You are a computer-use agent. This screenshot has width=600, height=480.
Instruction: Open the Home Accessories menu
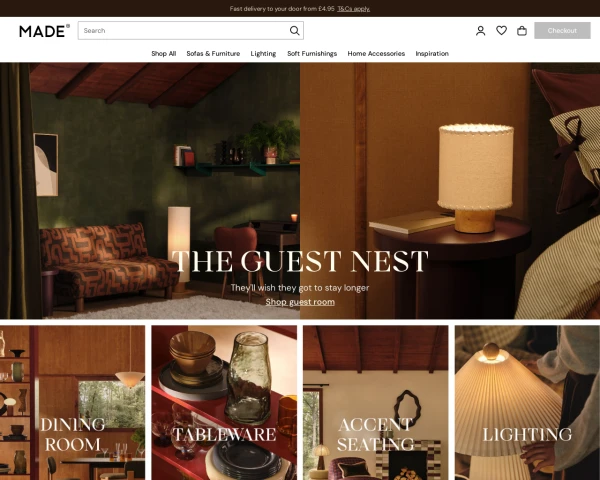tap(376, 54)
